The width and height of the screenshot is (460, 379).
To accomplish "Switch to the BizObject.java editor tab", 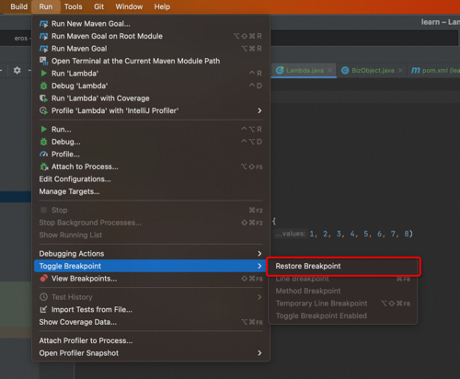I will (x=373, y=70).
